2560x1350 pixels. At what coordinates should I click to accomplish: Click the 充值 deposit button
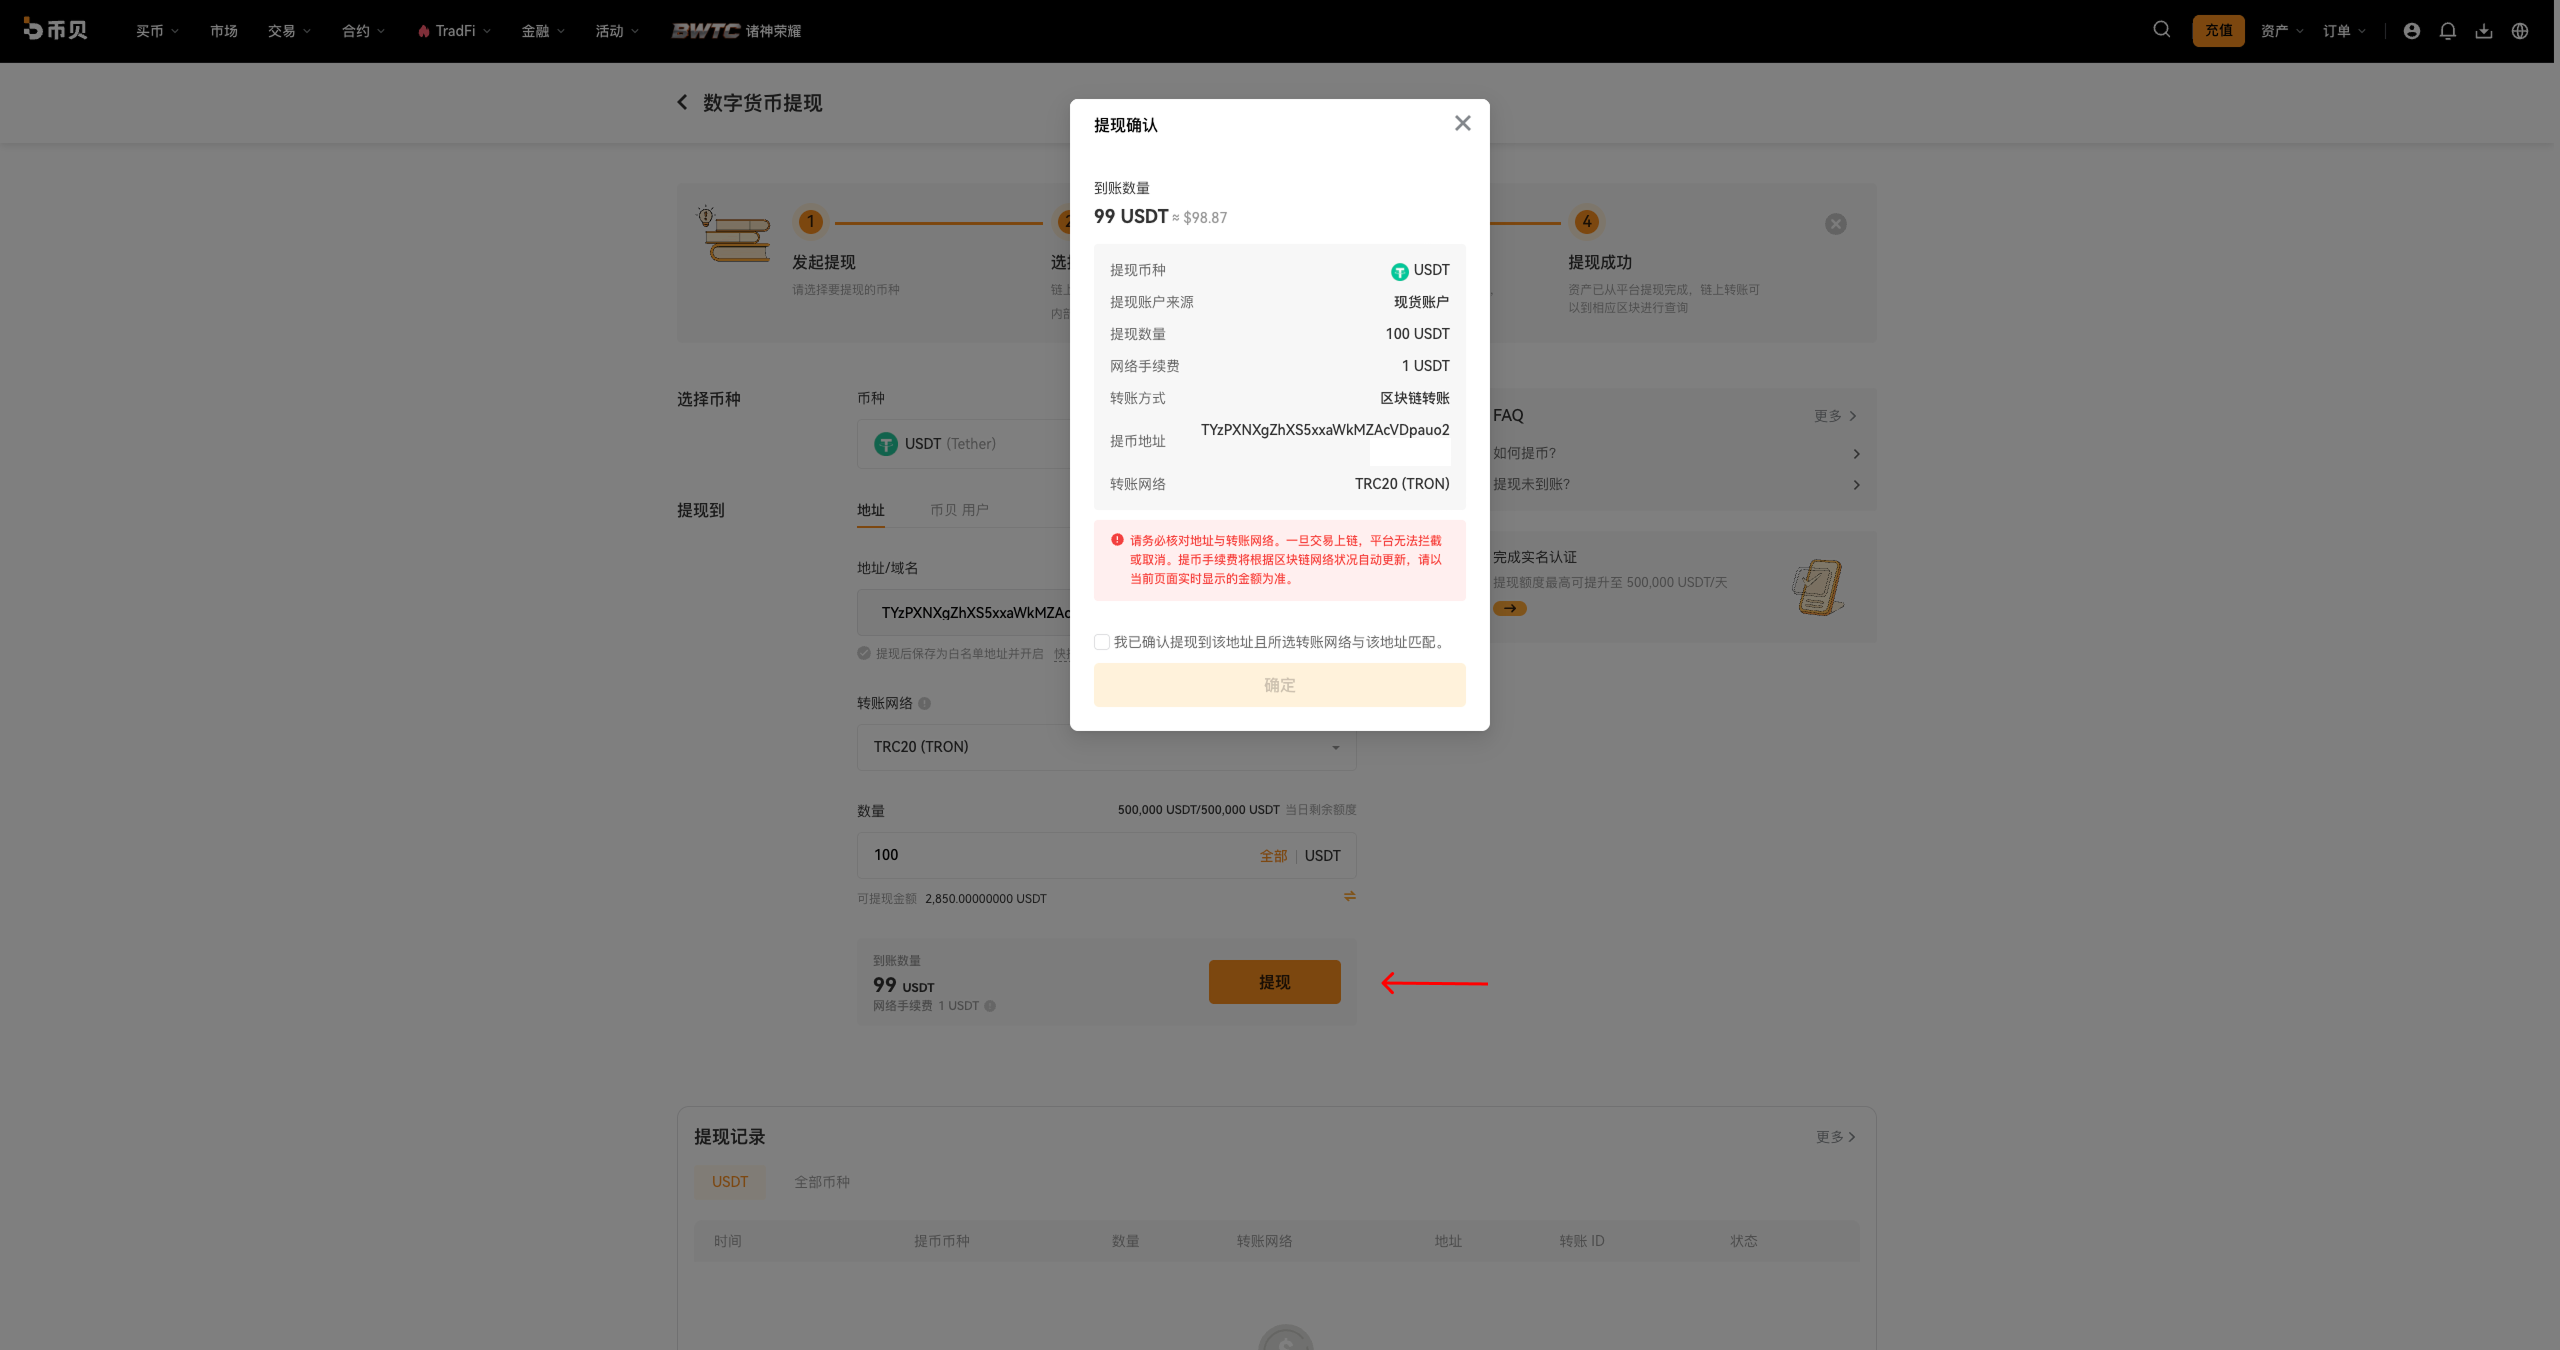[2218, 31]
